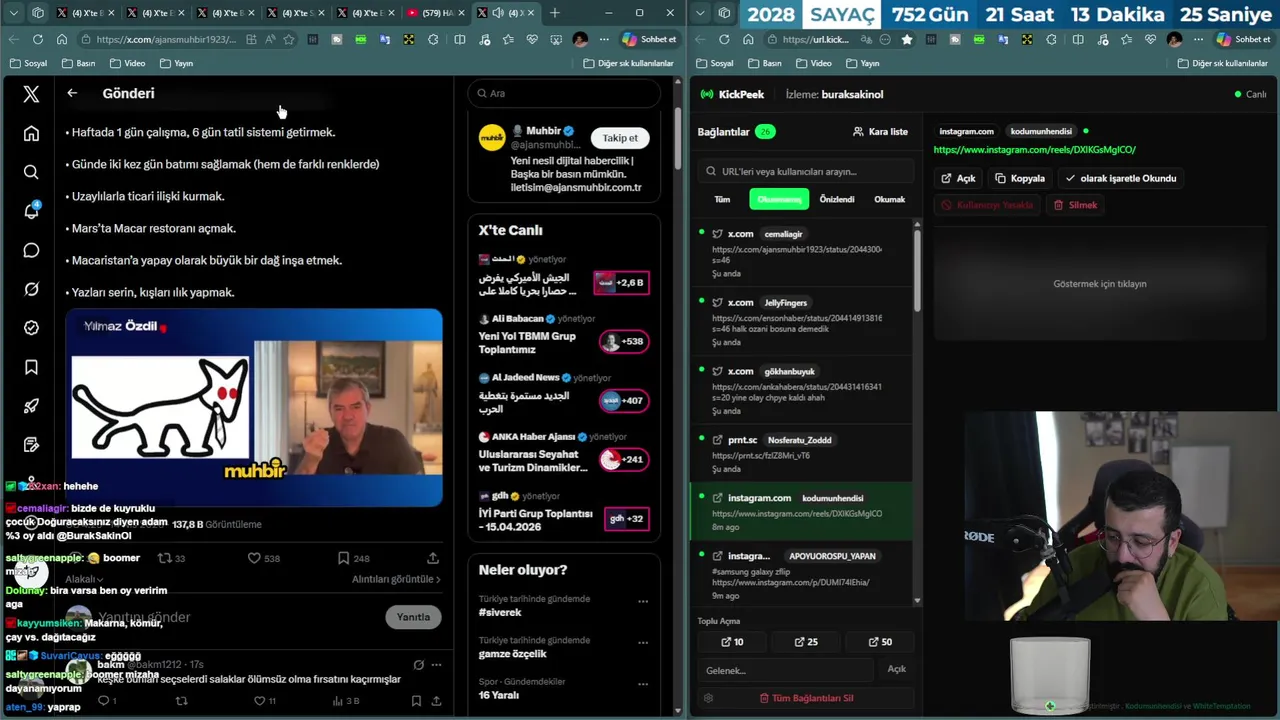Open more options for gamze özçelik trend
Viewport: 1280px width, 720px height.
tap(643, 642)
